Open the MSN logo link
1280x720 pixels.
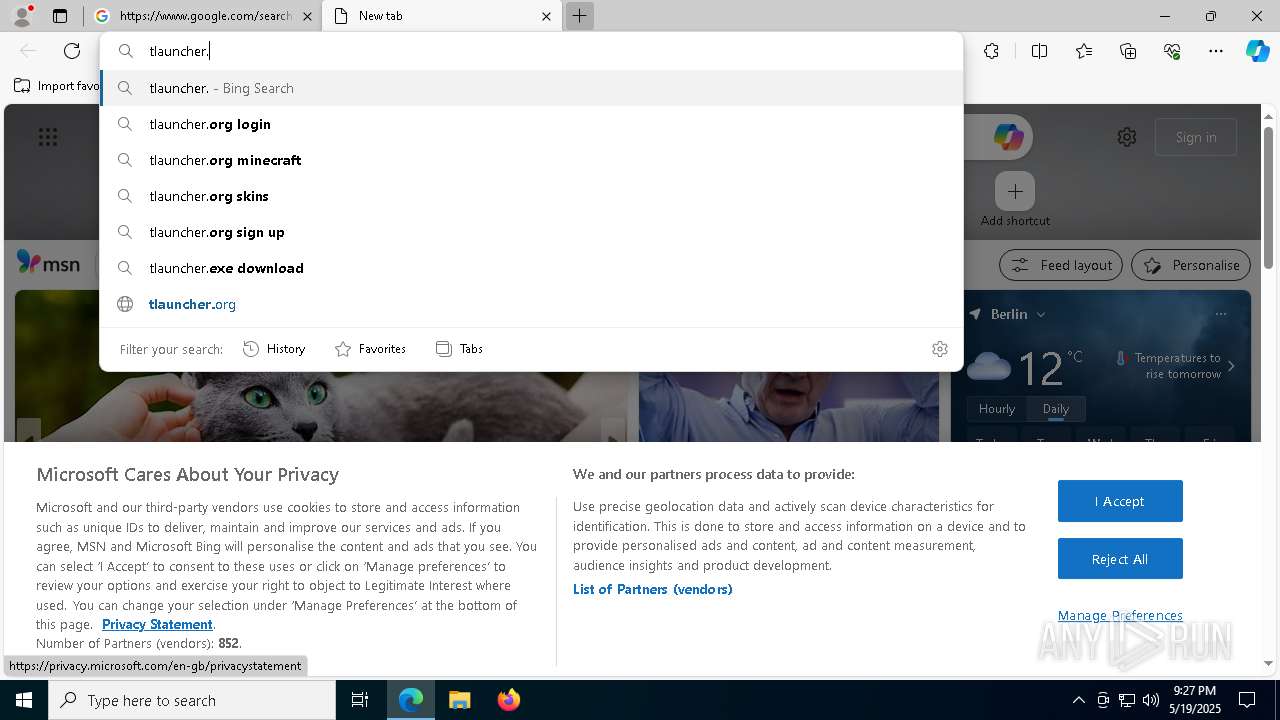(x=48, y=263)
